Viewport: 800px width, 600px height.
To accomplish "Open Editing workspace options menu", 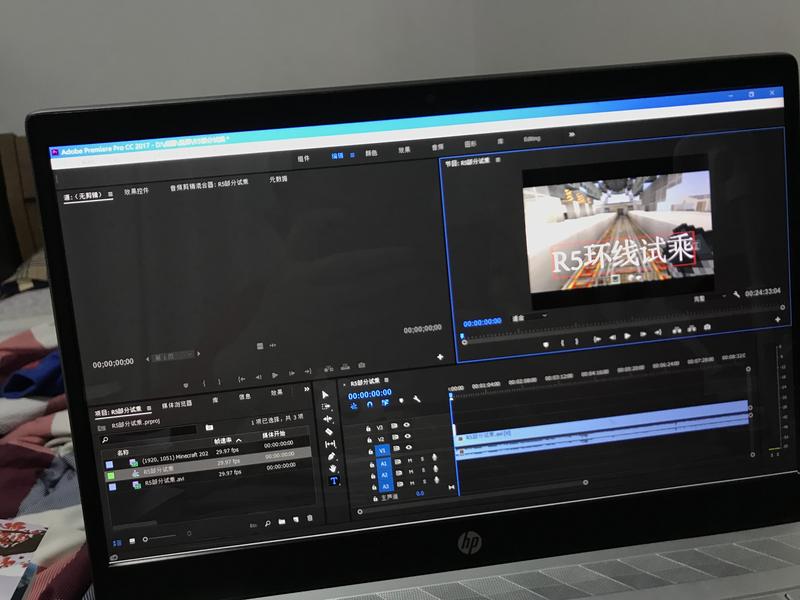I will [352, 155].
